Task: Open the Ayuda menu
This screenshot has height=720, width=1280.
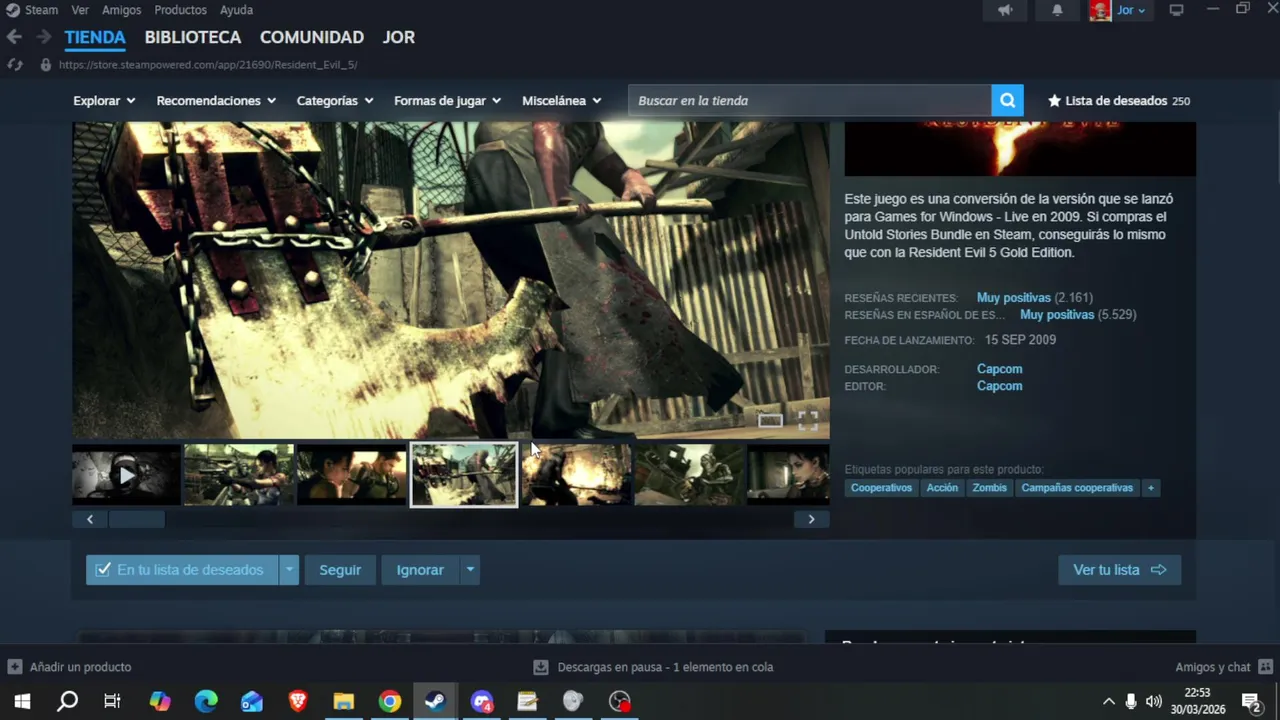Action: click(x=236, y=10)
